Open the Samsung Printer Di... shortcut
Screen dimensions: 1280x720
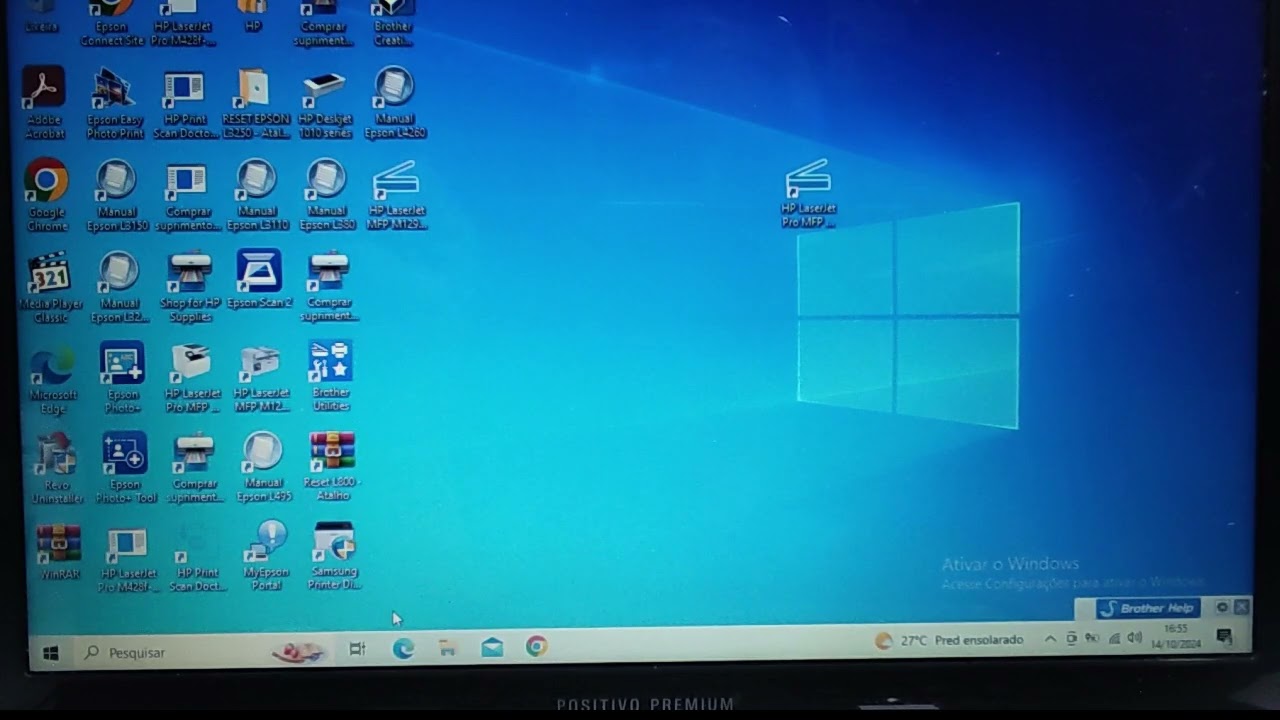[334, 554]
